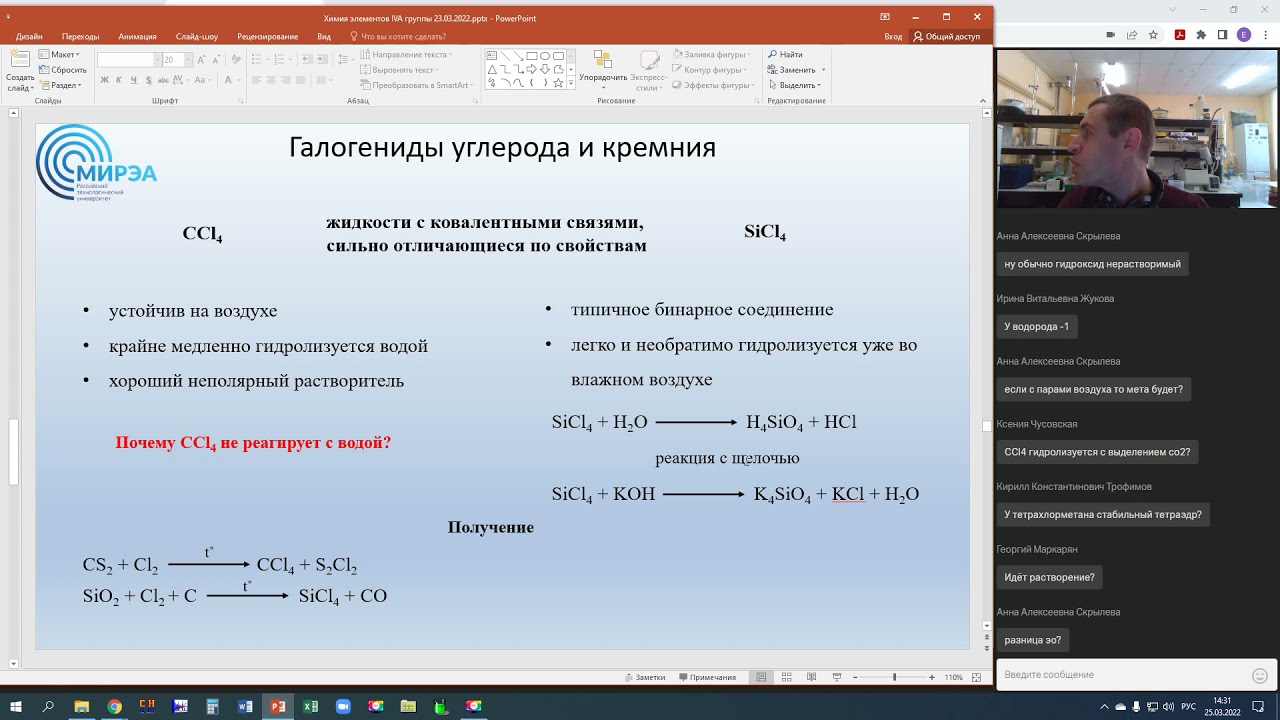Open ribbon display options icon in title bar

(x=885, y=17)
